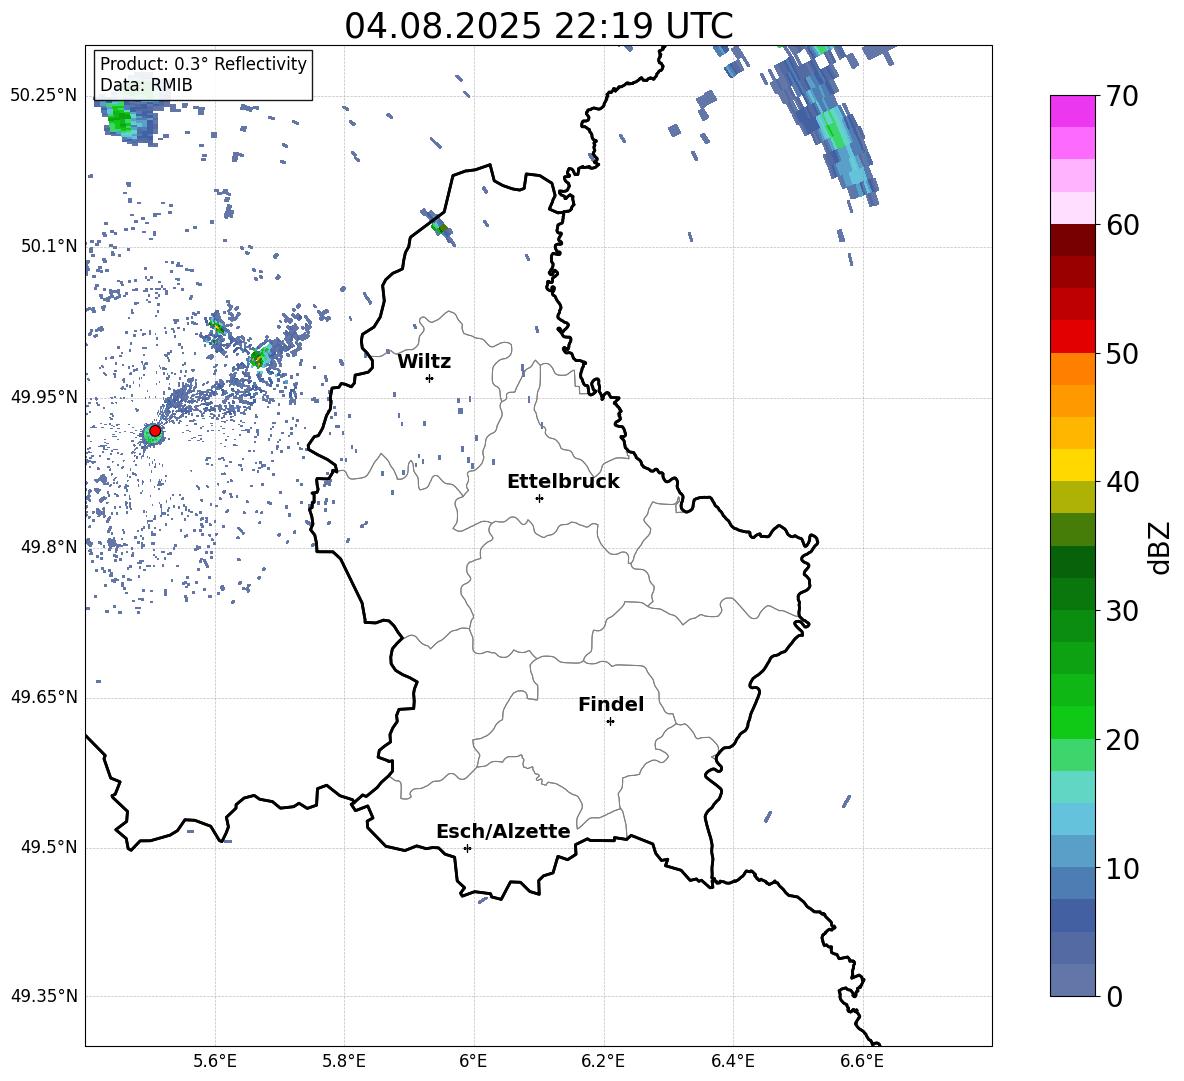Click the 49.65°N latitude label

pos(44,696)
